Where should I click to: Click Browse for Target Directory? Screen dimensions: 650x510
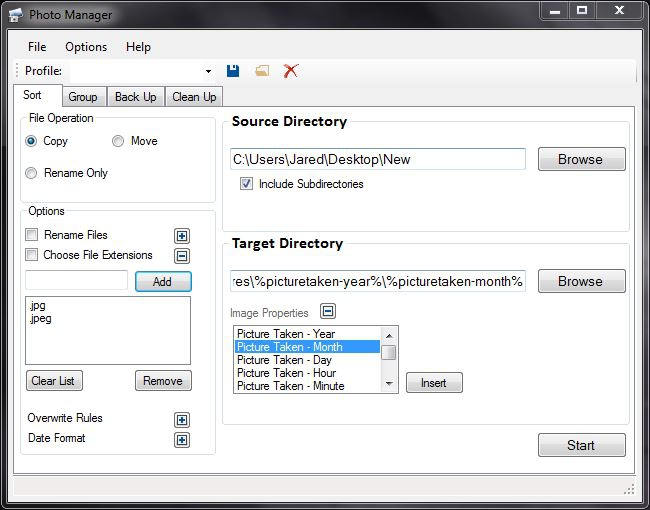point(582,281)
